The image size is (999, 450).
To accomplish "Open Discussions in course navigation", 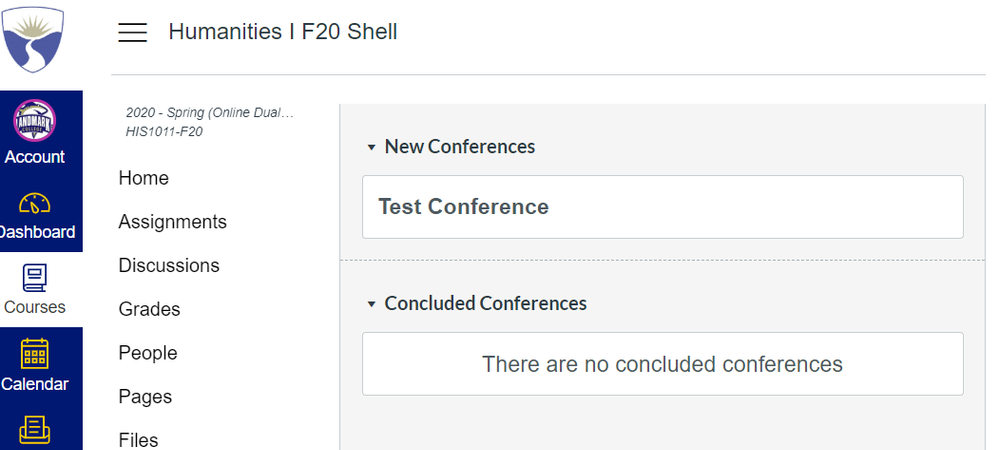I will 169,266.
